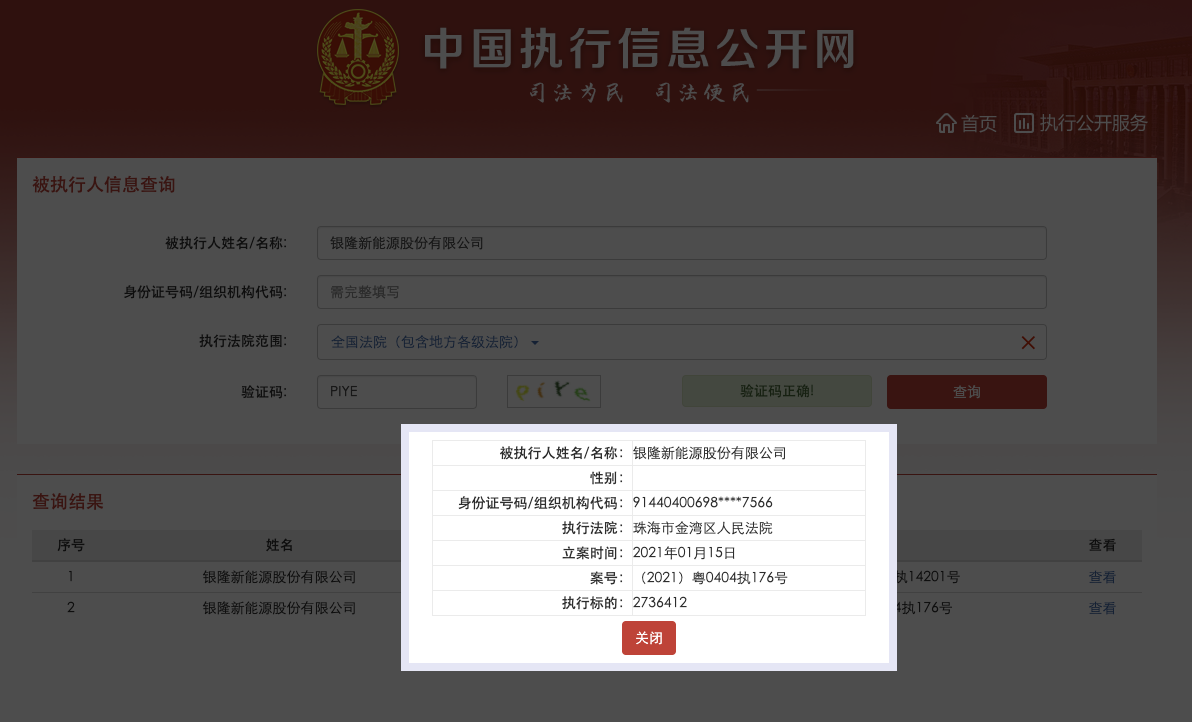Click the 序号 column header
Viewport: 1192px width, 722px height.
[x=71, y=545]
